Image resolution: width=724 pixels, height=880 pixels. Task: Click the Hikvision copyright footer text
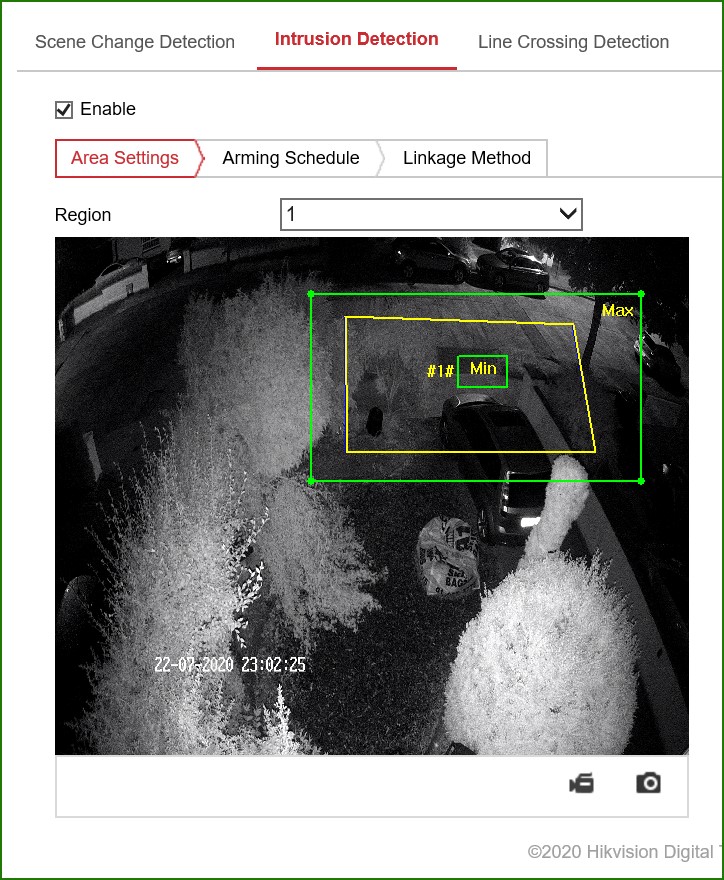pyautogui.click(x=622, y=852)
